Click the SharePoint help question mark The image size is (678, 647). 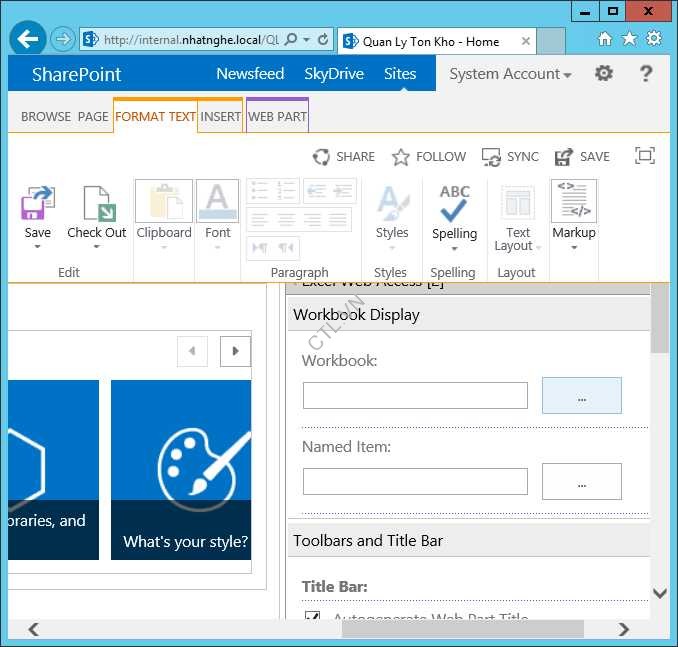point(646,74)
